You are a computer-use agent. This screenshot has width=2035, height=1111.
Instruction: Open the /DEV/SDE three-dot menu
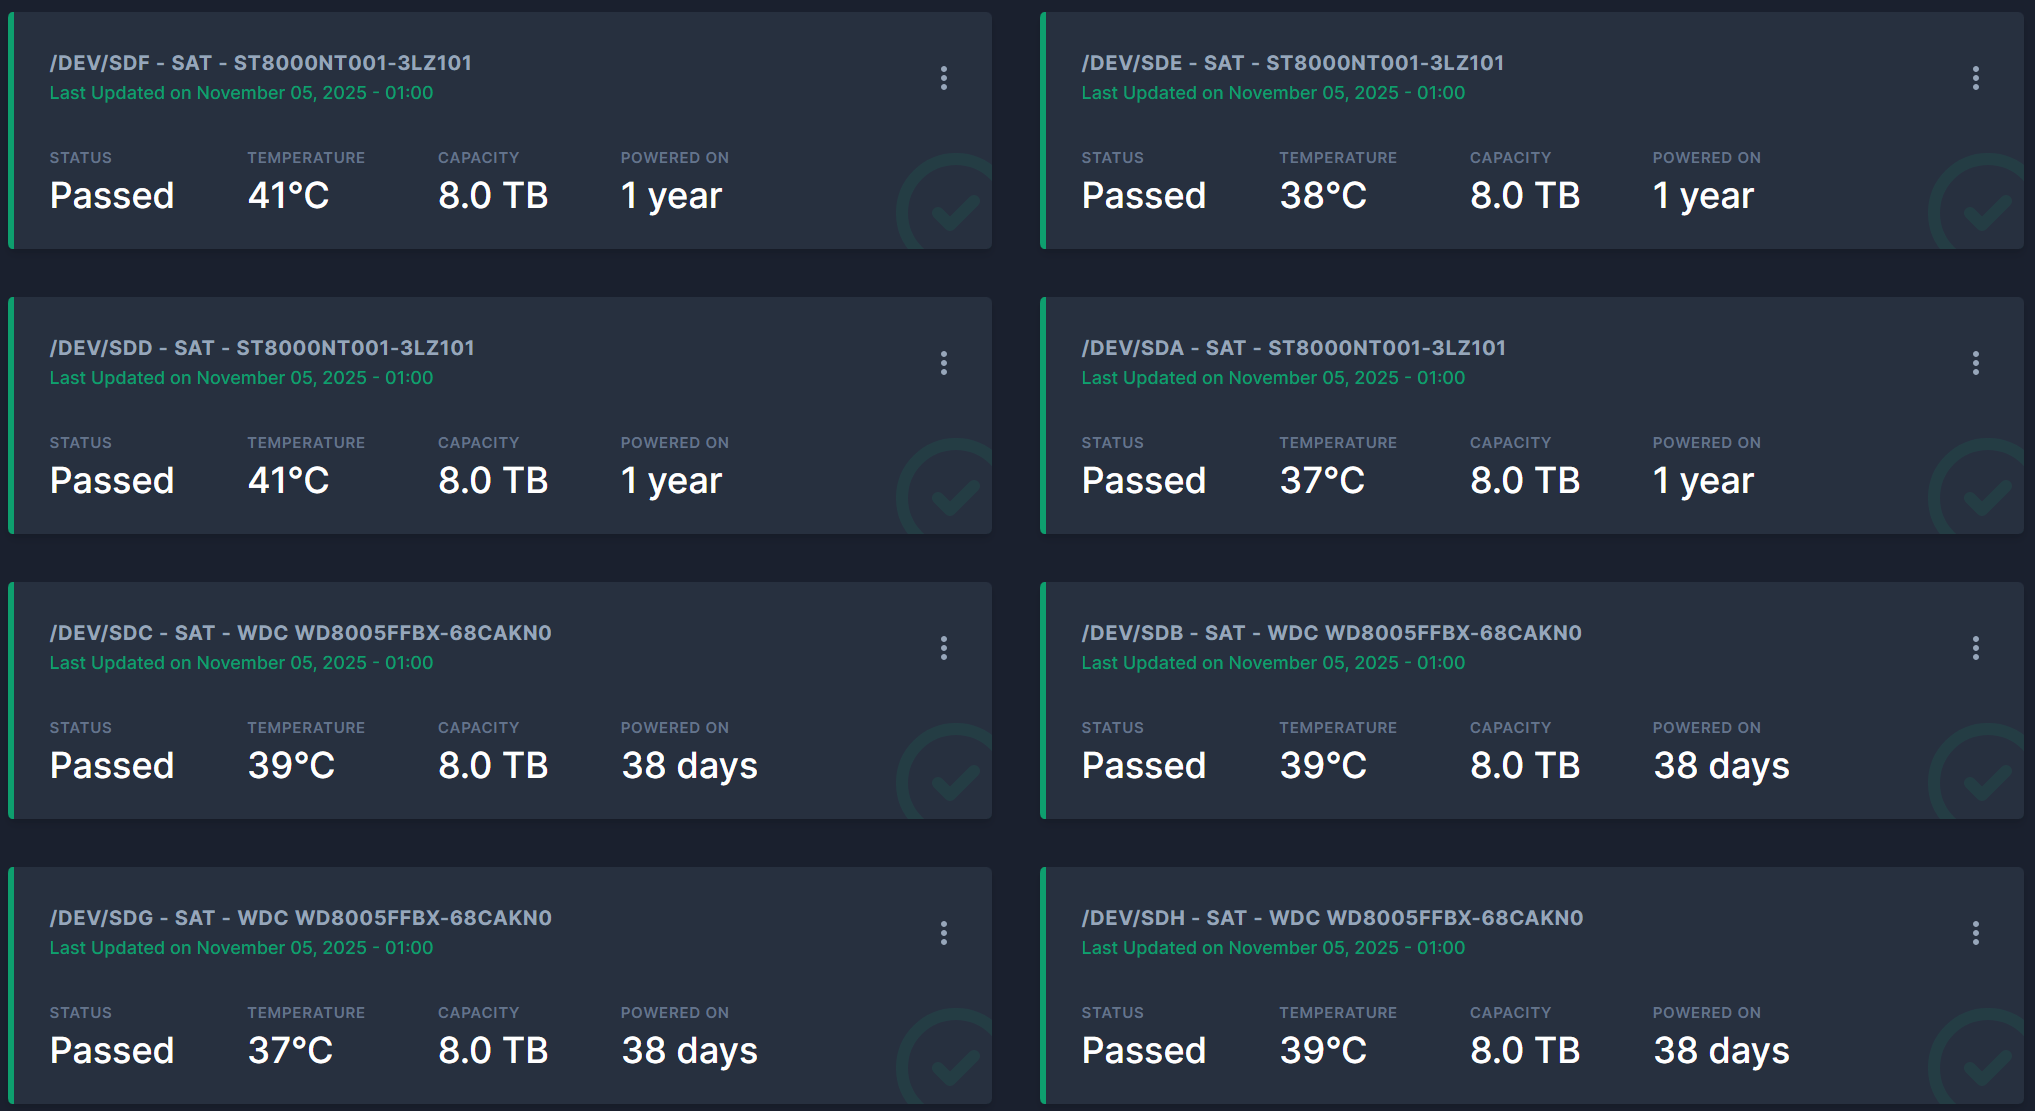click(1975, 78)
